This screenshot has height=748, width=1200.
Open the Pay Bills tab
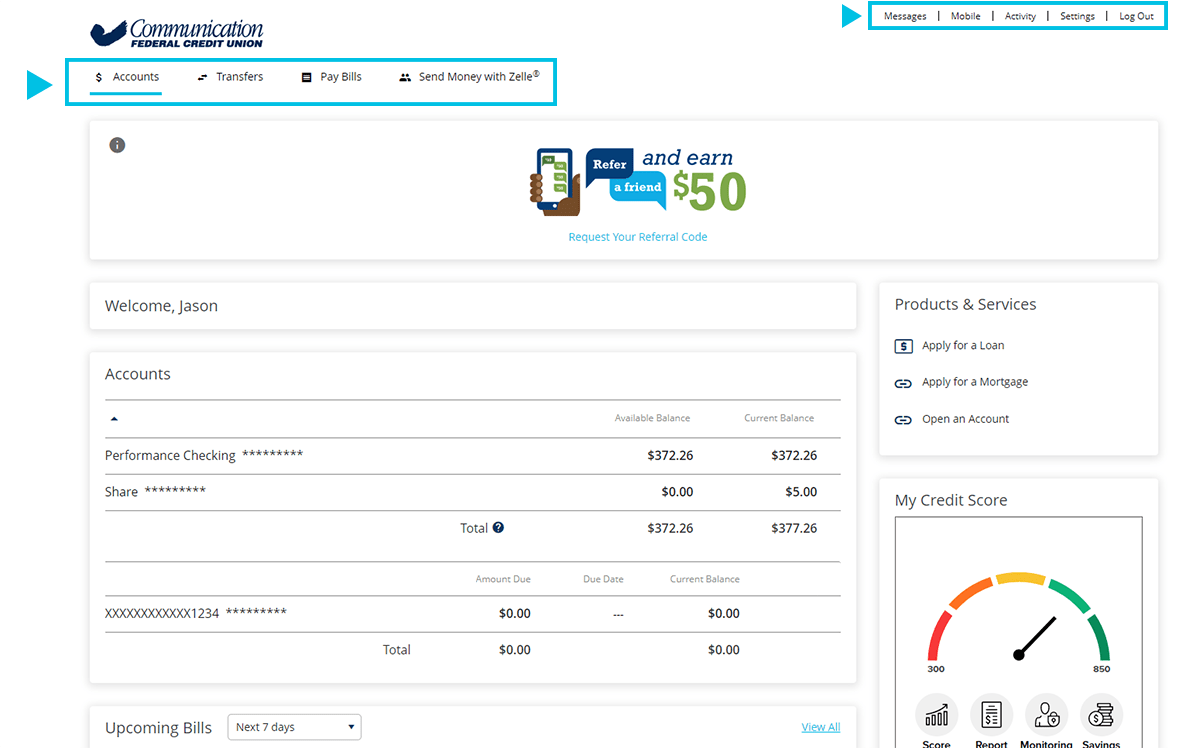[341, 76]
